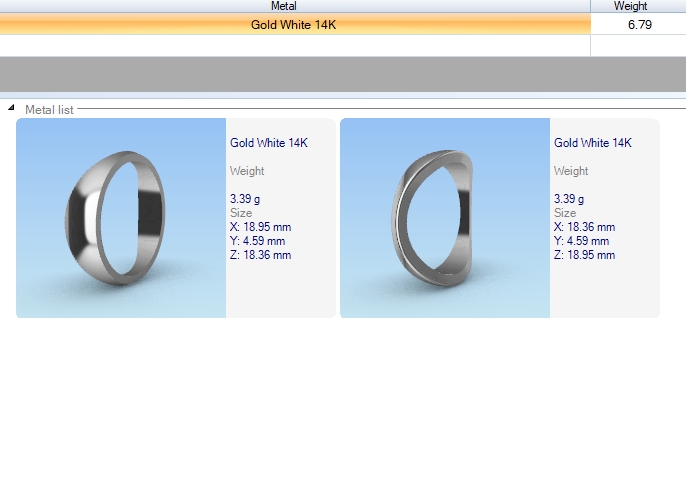The height and width of the screenshot is (499, 686).
Task: Click the gray band below the table
Action: (343, 74)
